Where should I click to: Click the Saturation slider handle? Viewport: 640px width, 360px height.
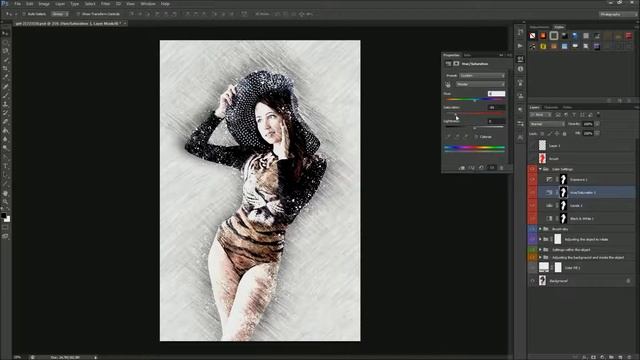click(455, 114)
